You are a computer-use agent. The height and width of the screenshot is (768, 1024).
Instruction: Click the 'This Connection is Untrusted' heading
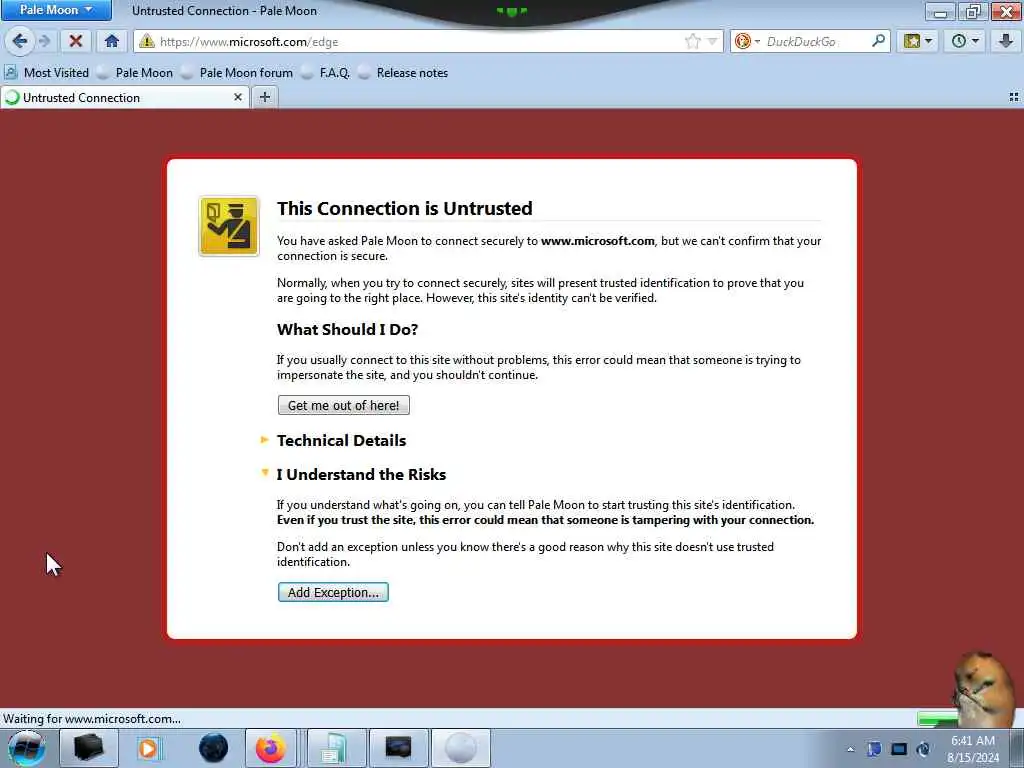point(405,208)
